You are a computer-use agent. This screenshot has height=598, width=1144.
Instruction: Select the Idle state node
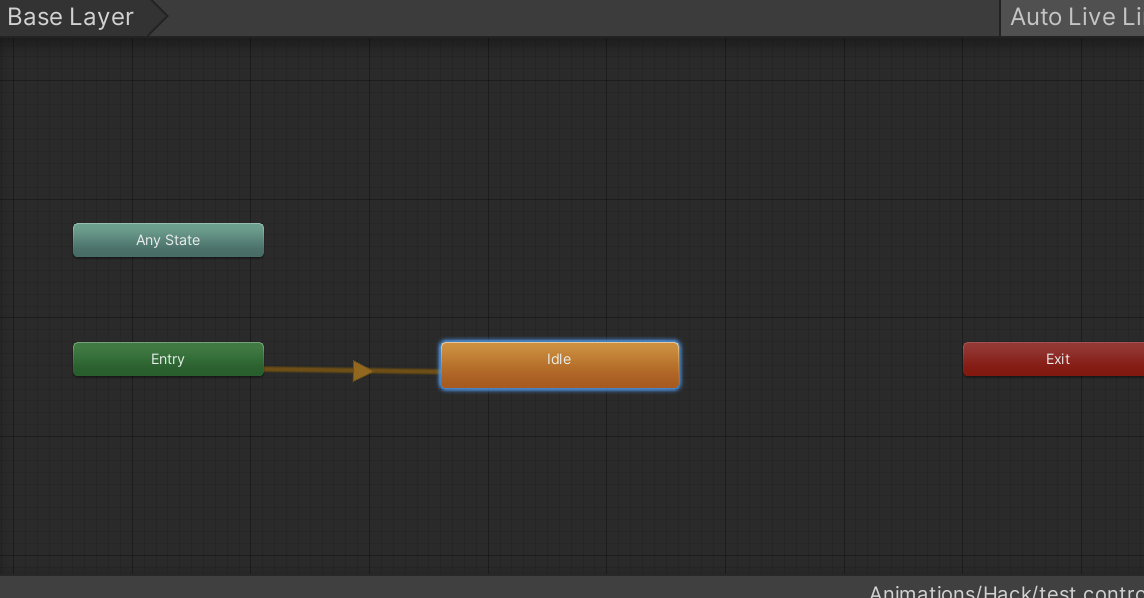coord(560,365)
